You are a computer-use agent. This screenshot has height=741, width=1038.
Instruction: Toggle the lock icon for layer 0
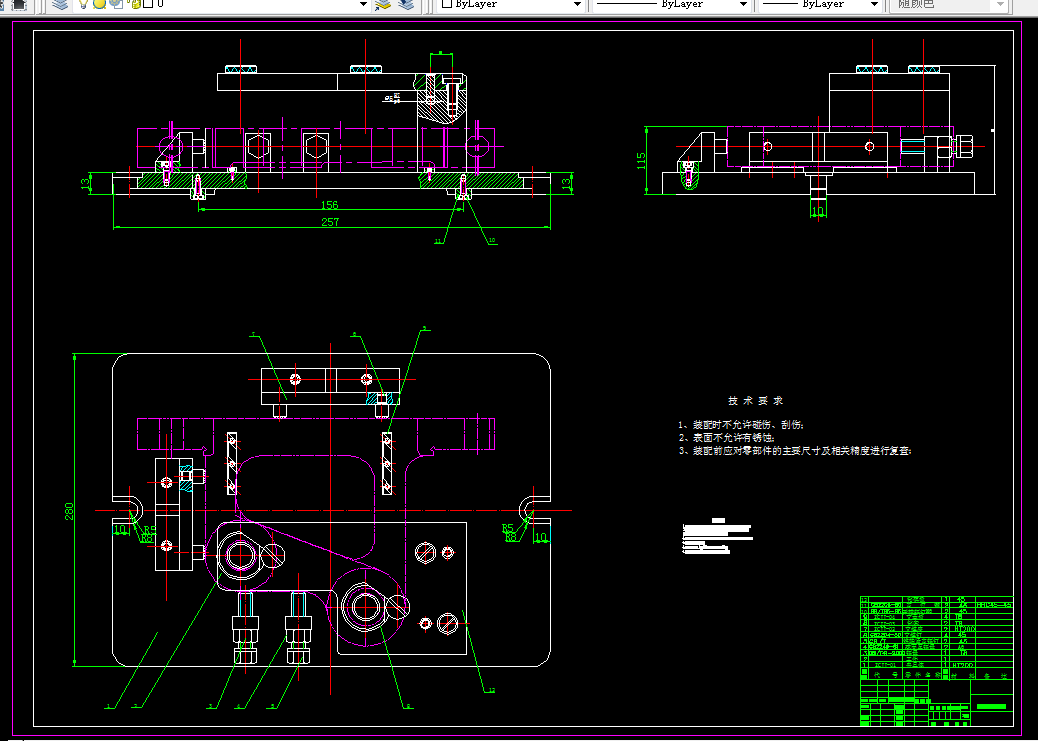[135, 4]
